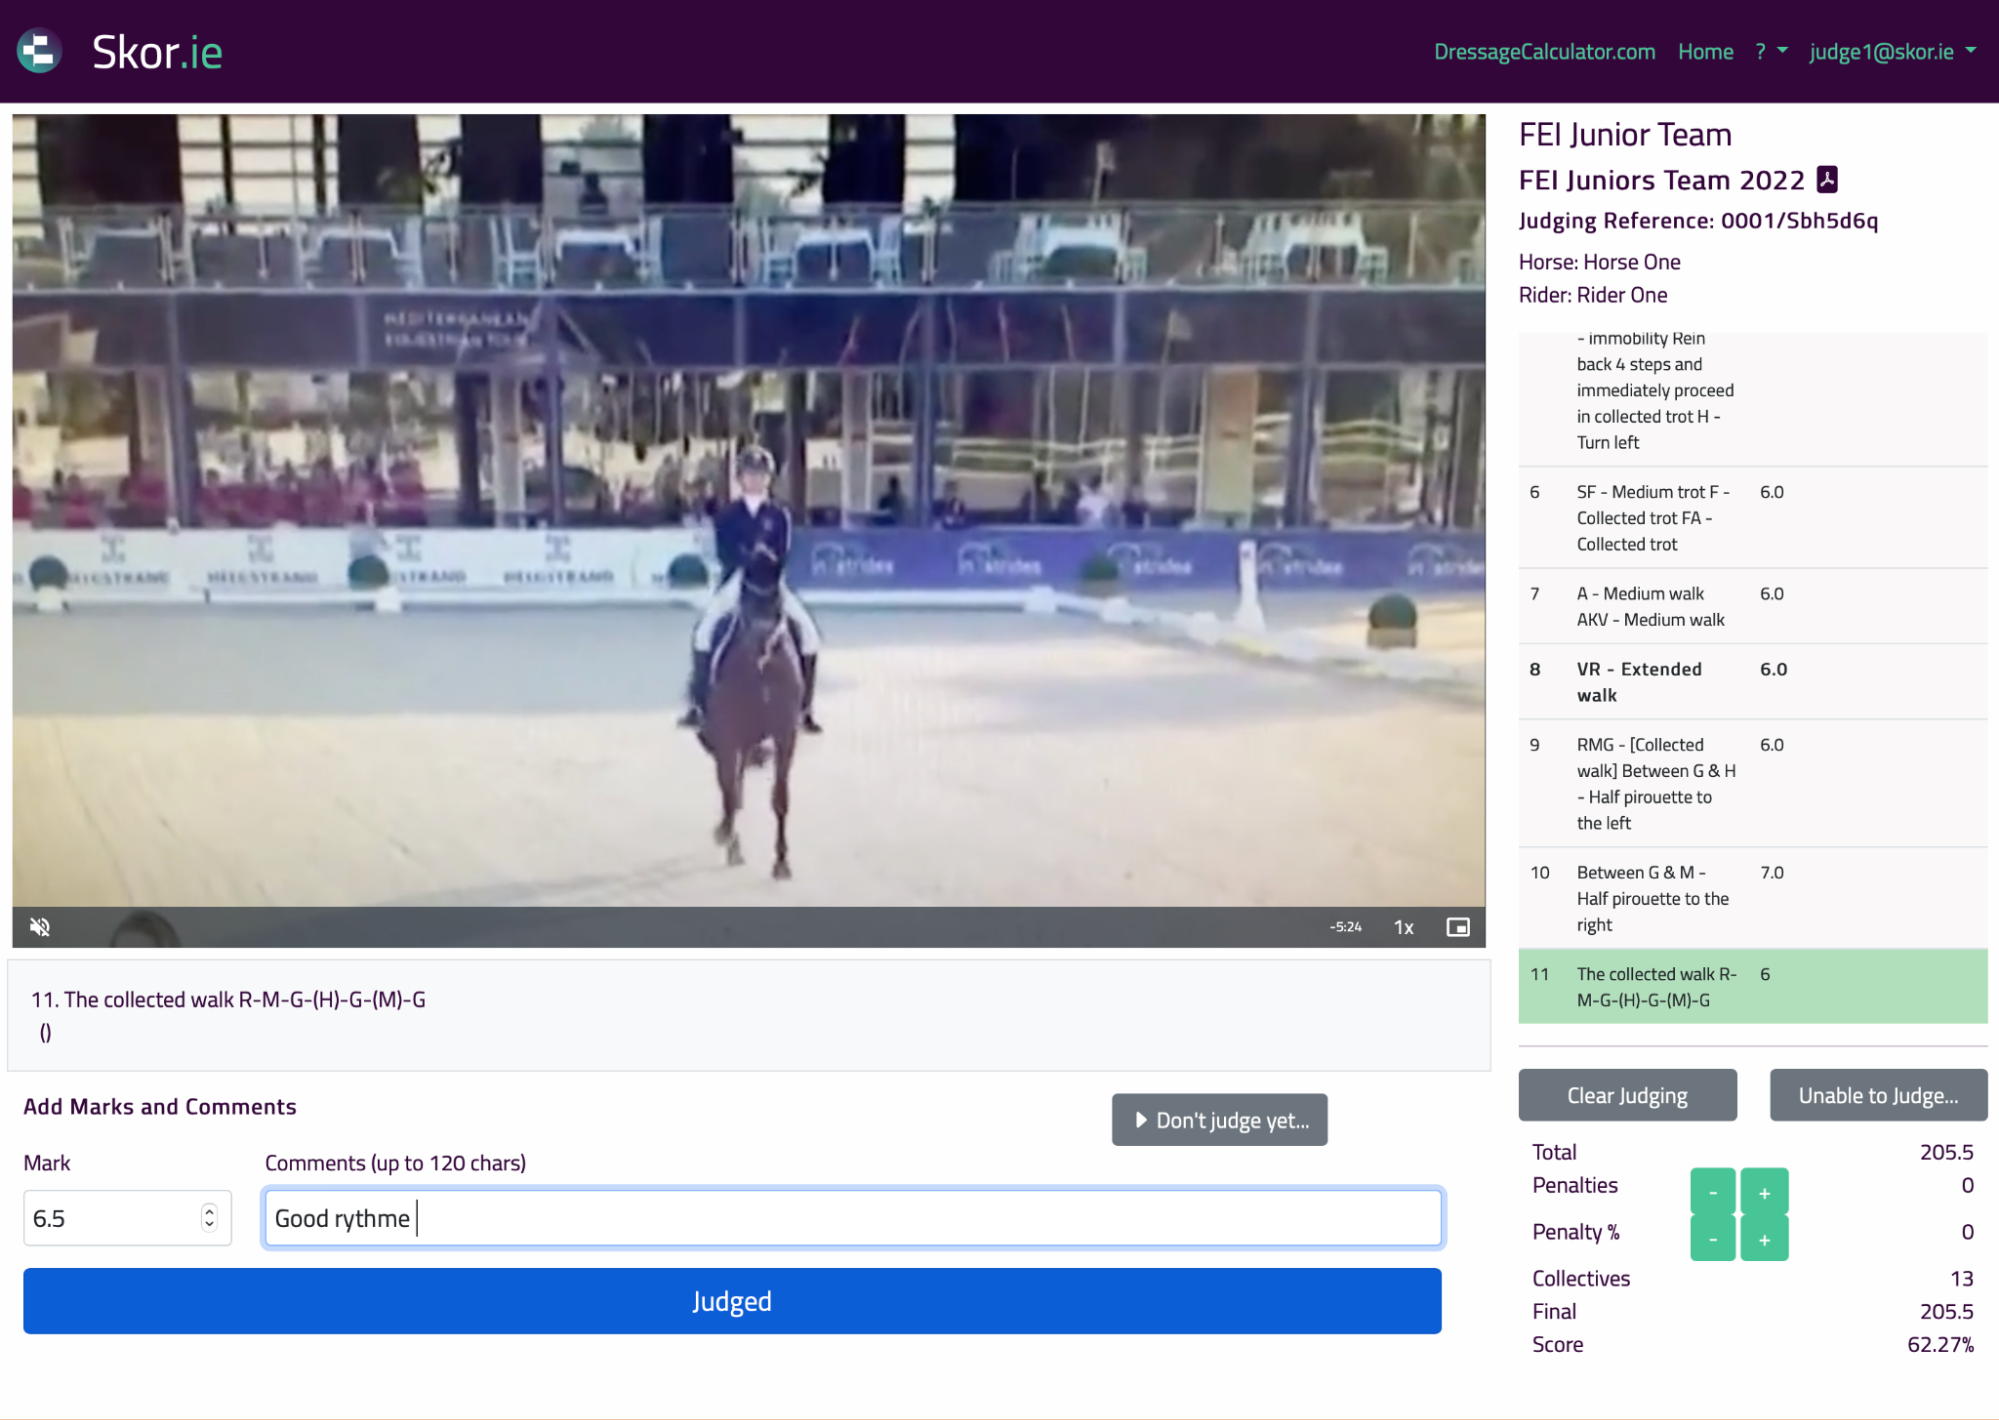Unmute the video audio
The image size is (1999, 1420).
(40, 927)
